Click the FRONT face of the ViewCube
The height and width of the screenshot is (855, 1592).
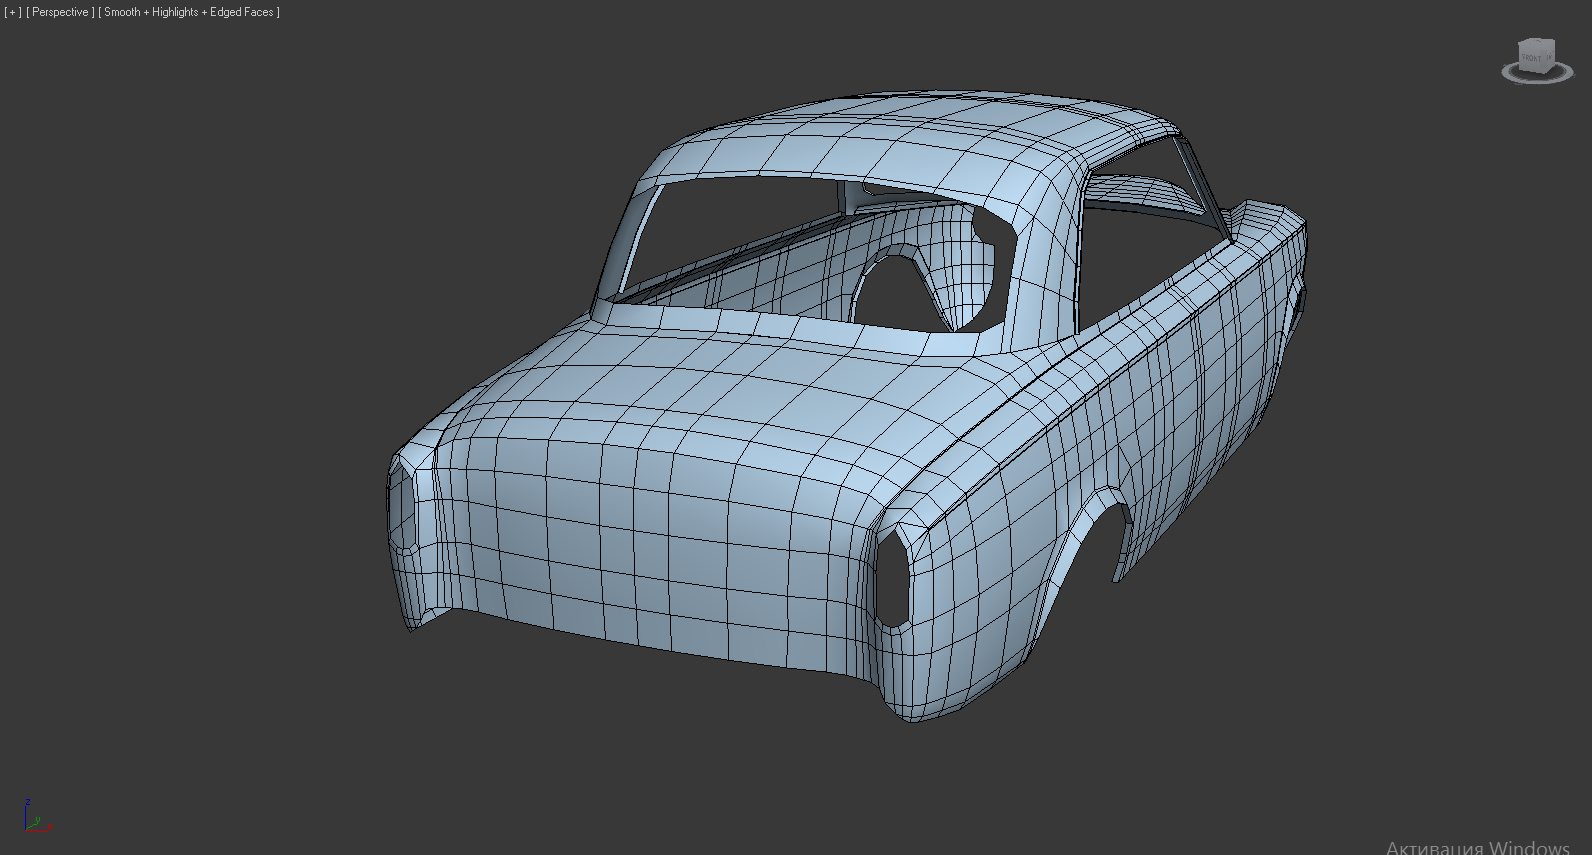pyautogui.click(x=1532, y=58)
